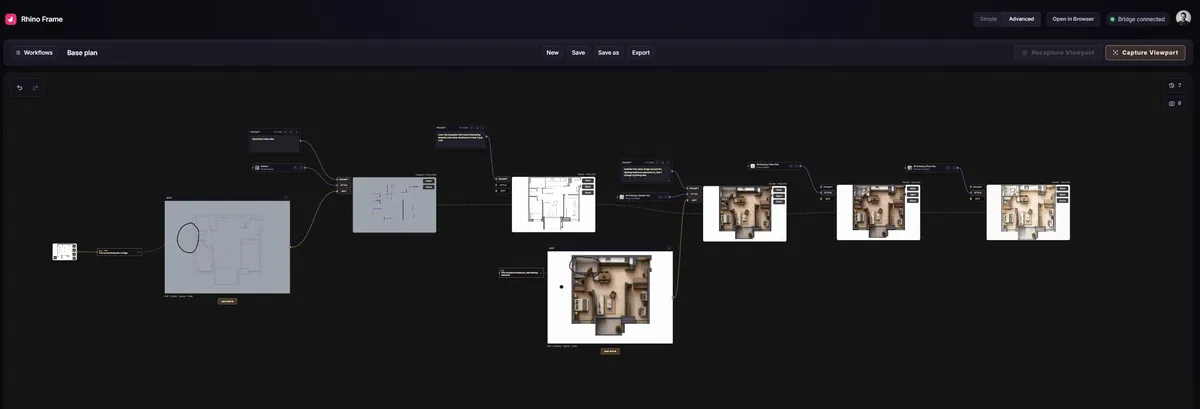Select the white line-drawing floor plan node

(x=553, y=204)
